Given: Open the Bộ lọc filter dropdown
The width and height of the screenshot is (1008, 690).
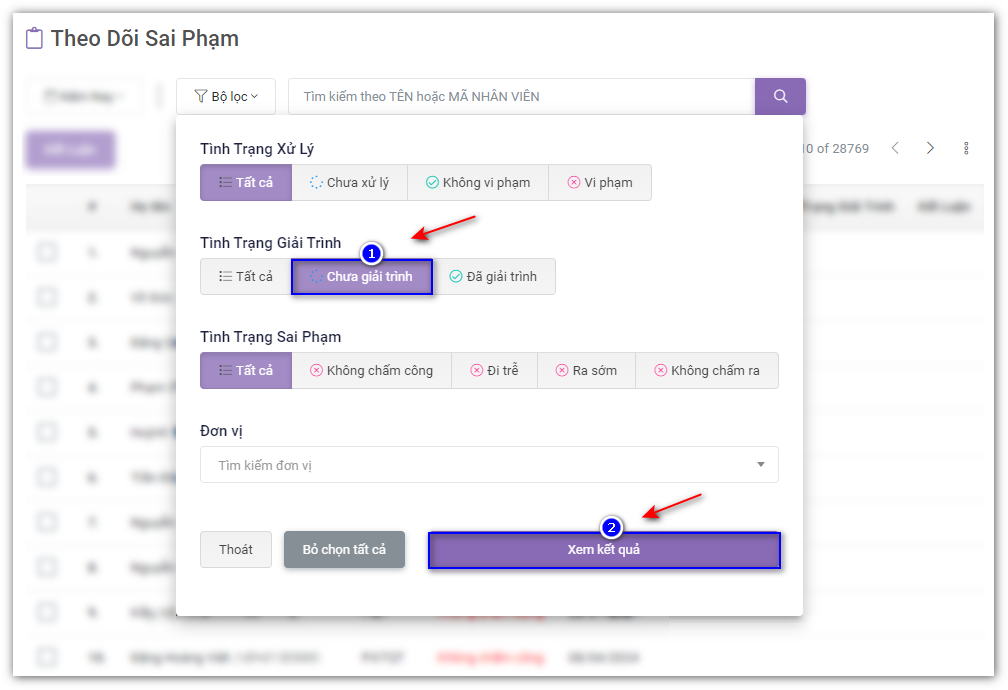Looking at the screenshot, I should point(226,97).
